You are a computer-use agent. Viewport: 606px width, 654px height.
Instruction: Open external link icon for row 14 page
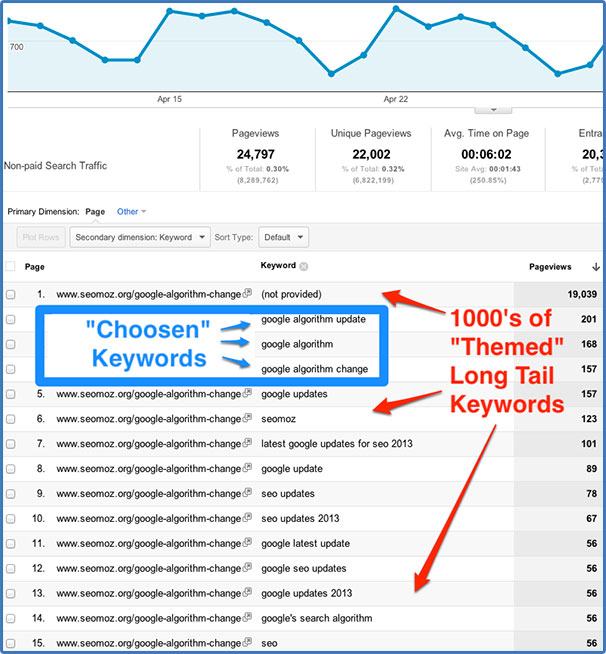(x=246, y=618)
